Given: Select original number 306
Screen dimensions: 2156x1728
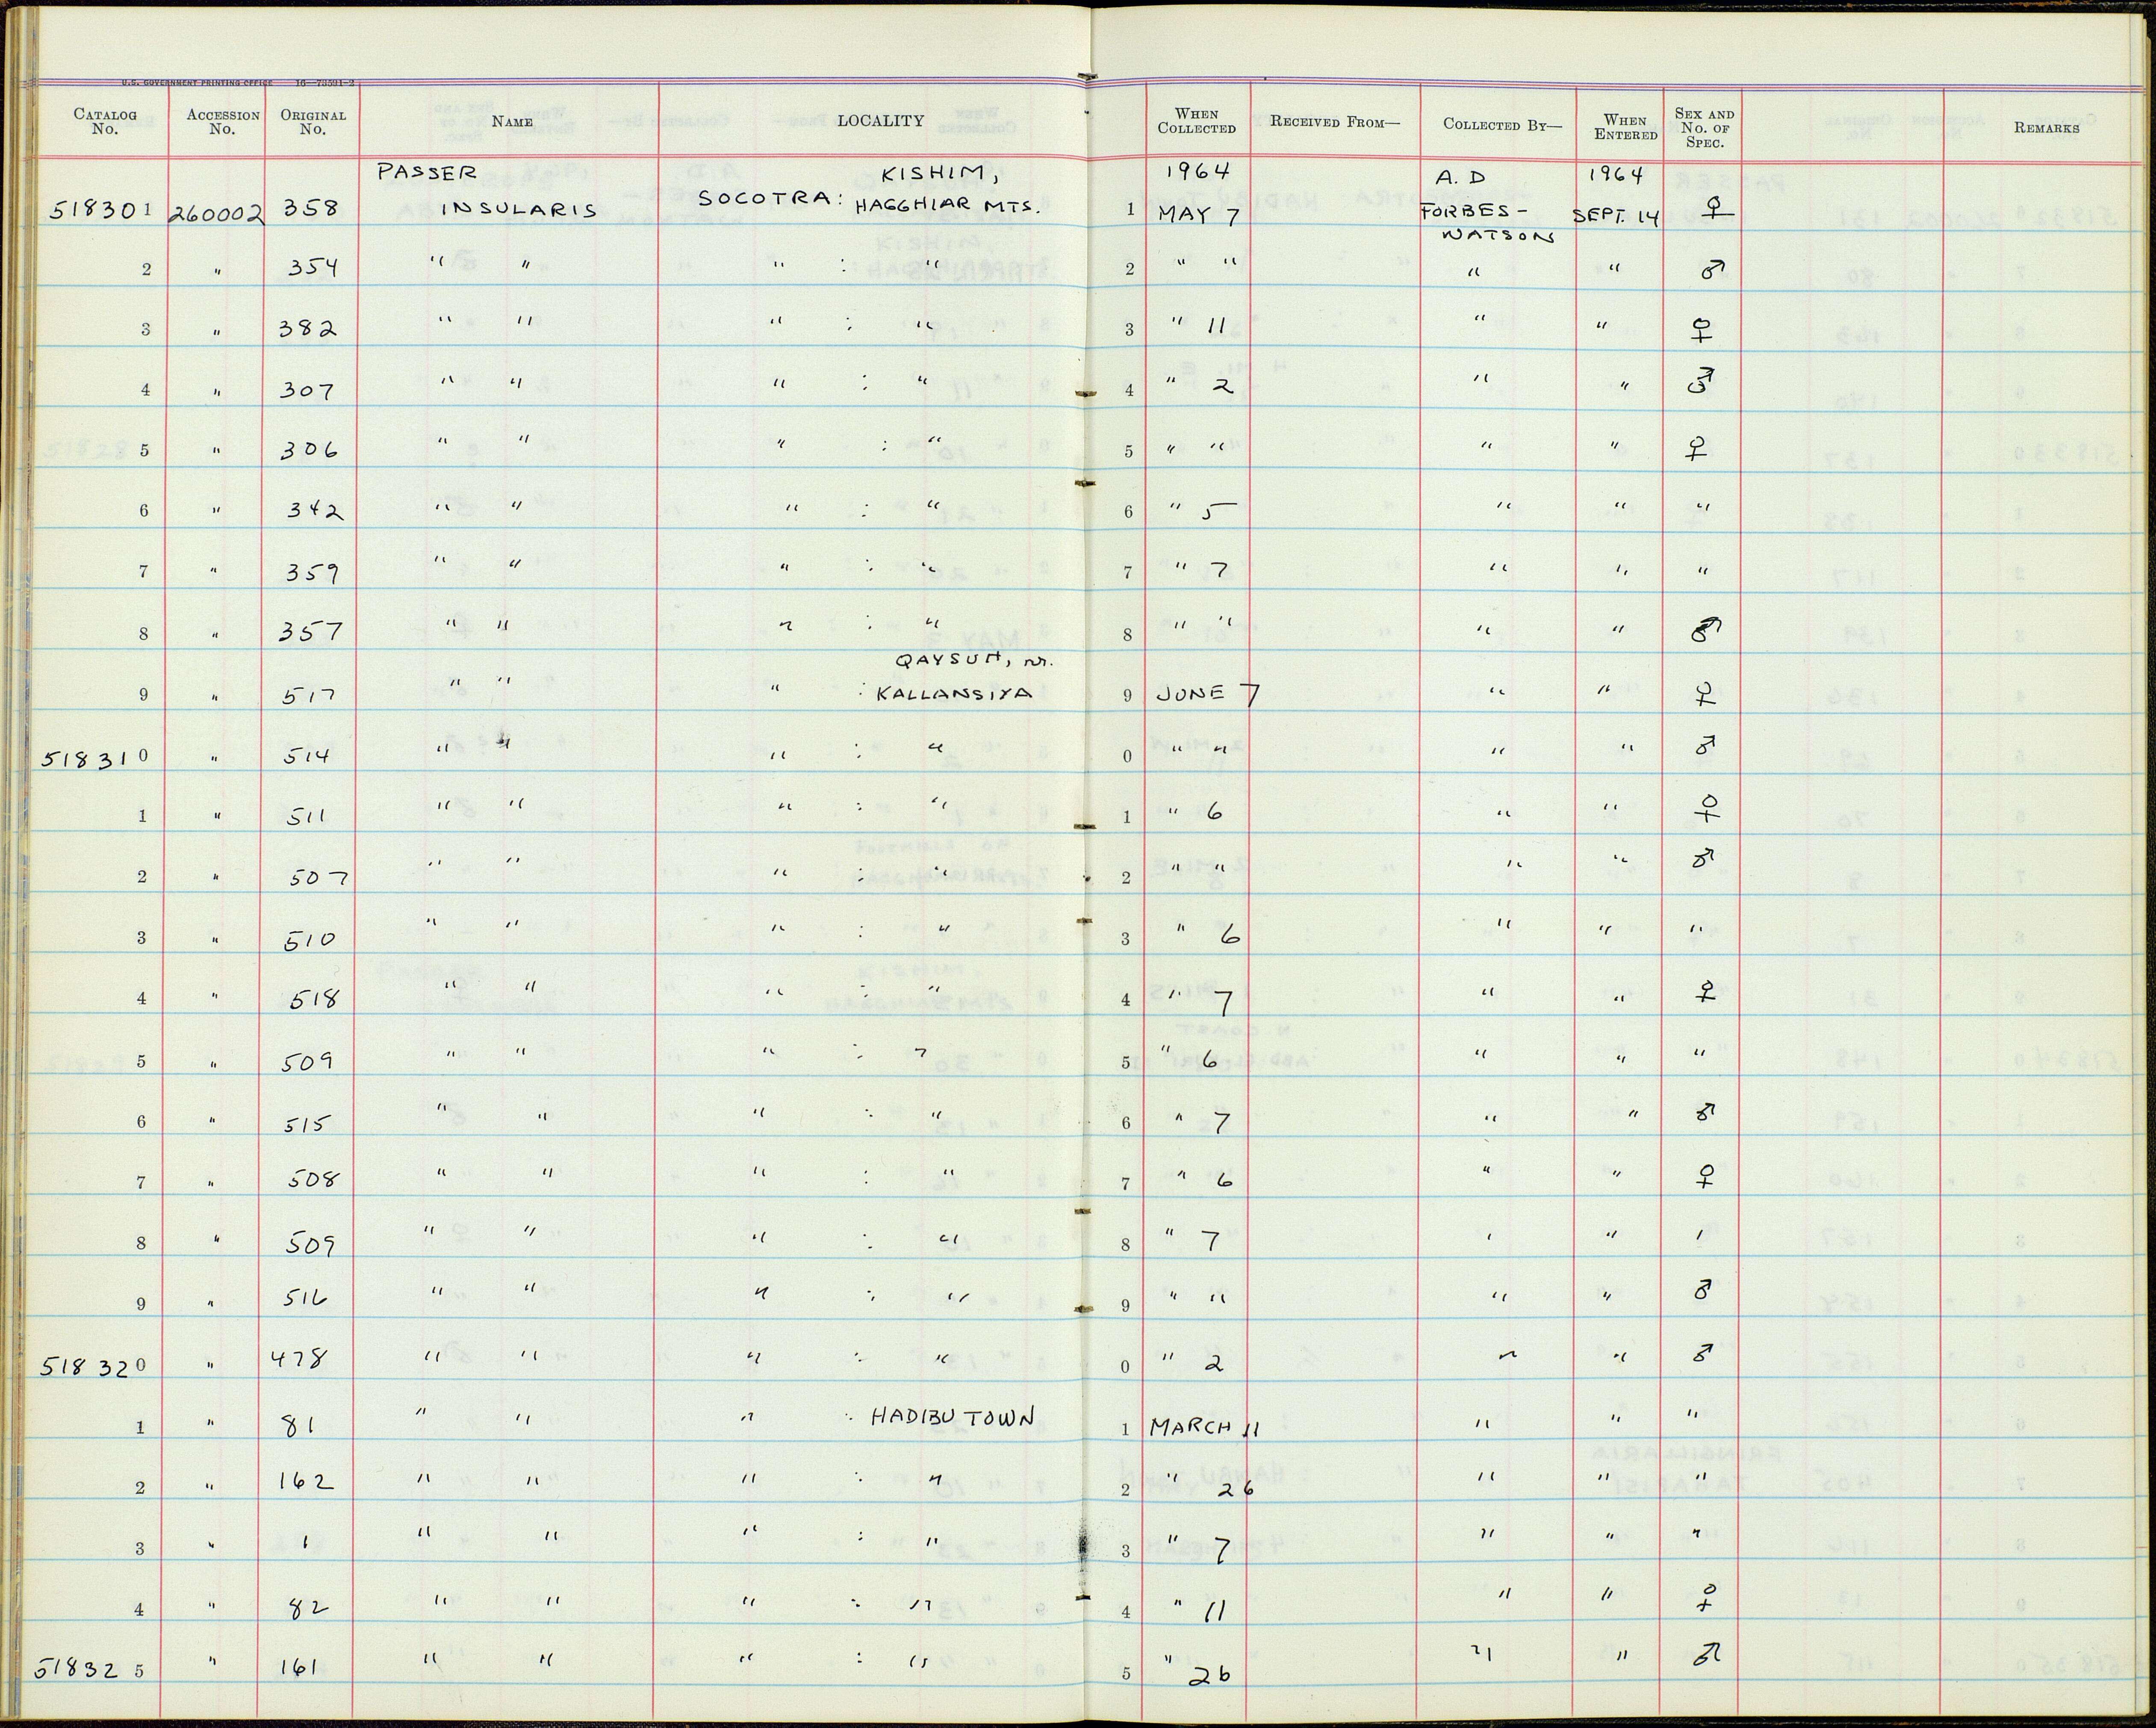Looking at the screenshot, I should pos(309,450).
